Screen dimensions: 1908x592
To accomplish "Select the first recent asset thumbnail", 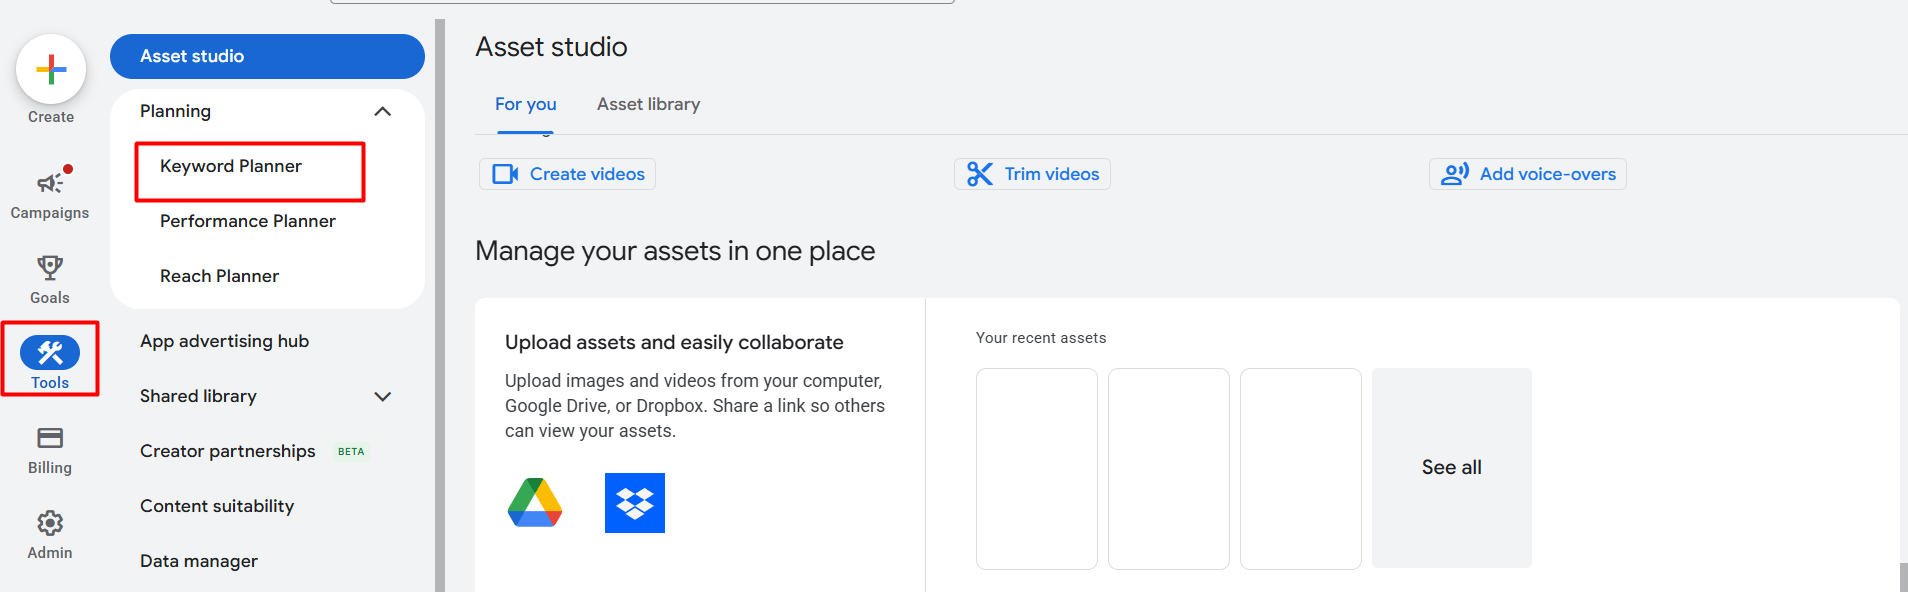I will pyautogui.click(x=1036, y=468).
